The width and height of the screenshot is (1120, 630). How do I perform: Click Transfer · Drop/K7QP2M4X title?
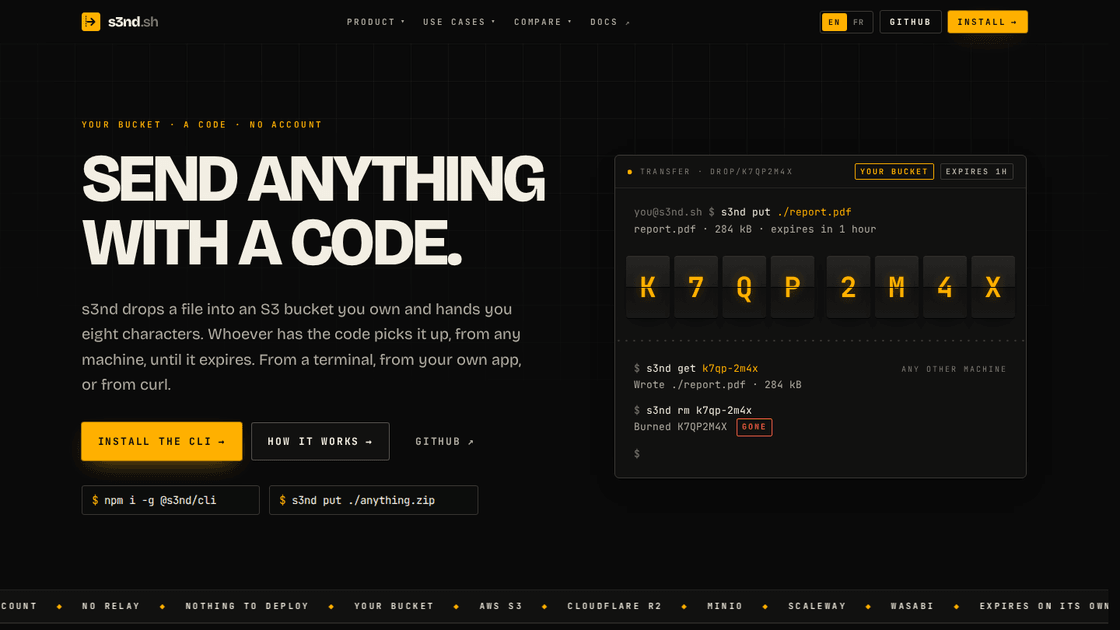716,171
